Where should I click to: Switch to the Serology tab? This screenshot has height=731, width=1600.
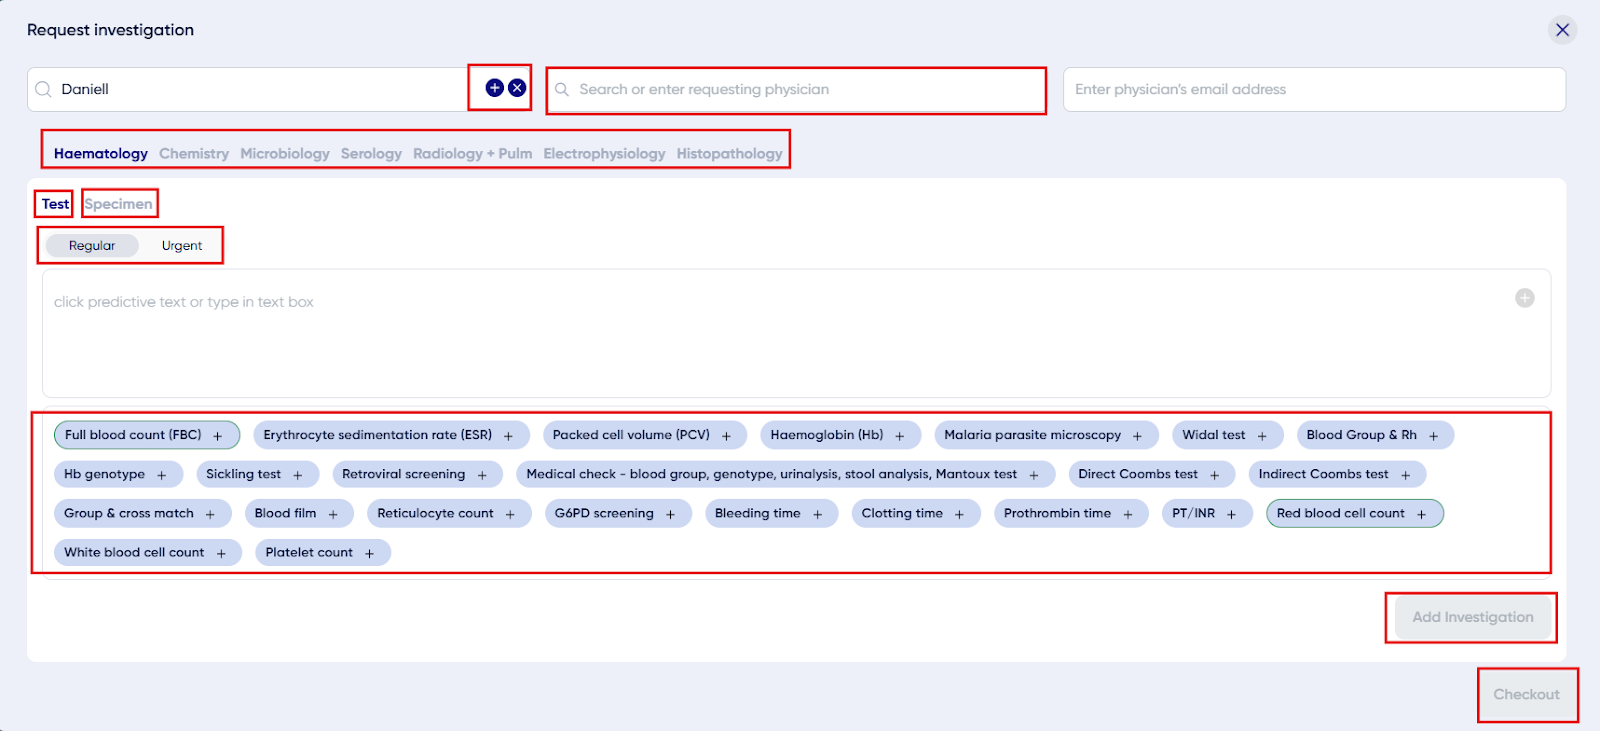371,153
